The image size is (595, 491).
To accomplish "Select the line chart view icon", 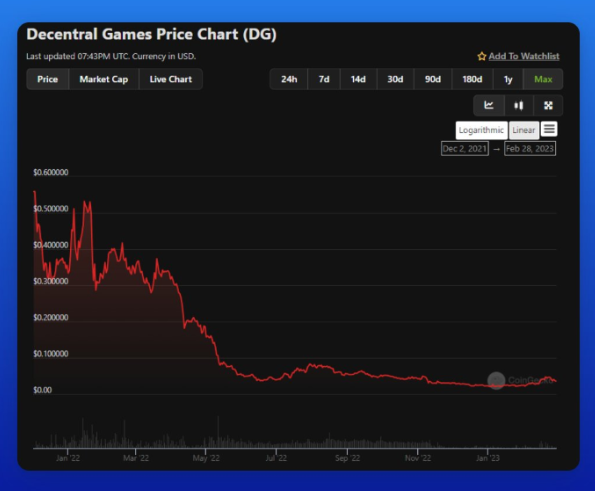I will coord(489,105).
